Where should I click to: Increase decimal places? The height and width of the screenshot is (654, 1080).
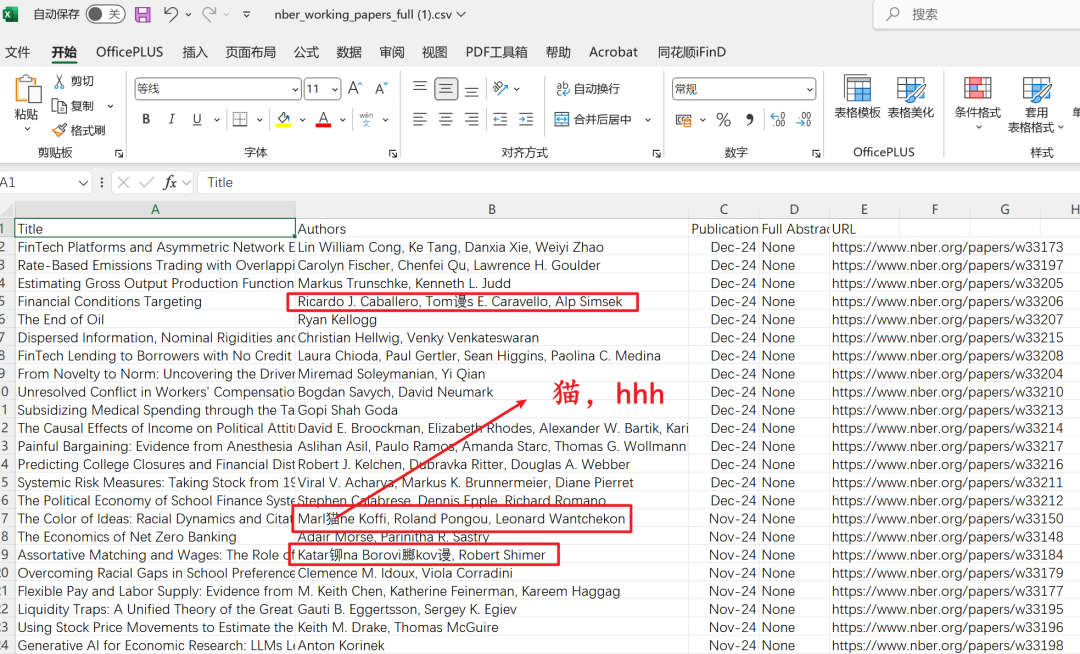click(778, 120)
